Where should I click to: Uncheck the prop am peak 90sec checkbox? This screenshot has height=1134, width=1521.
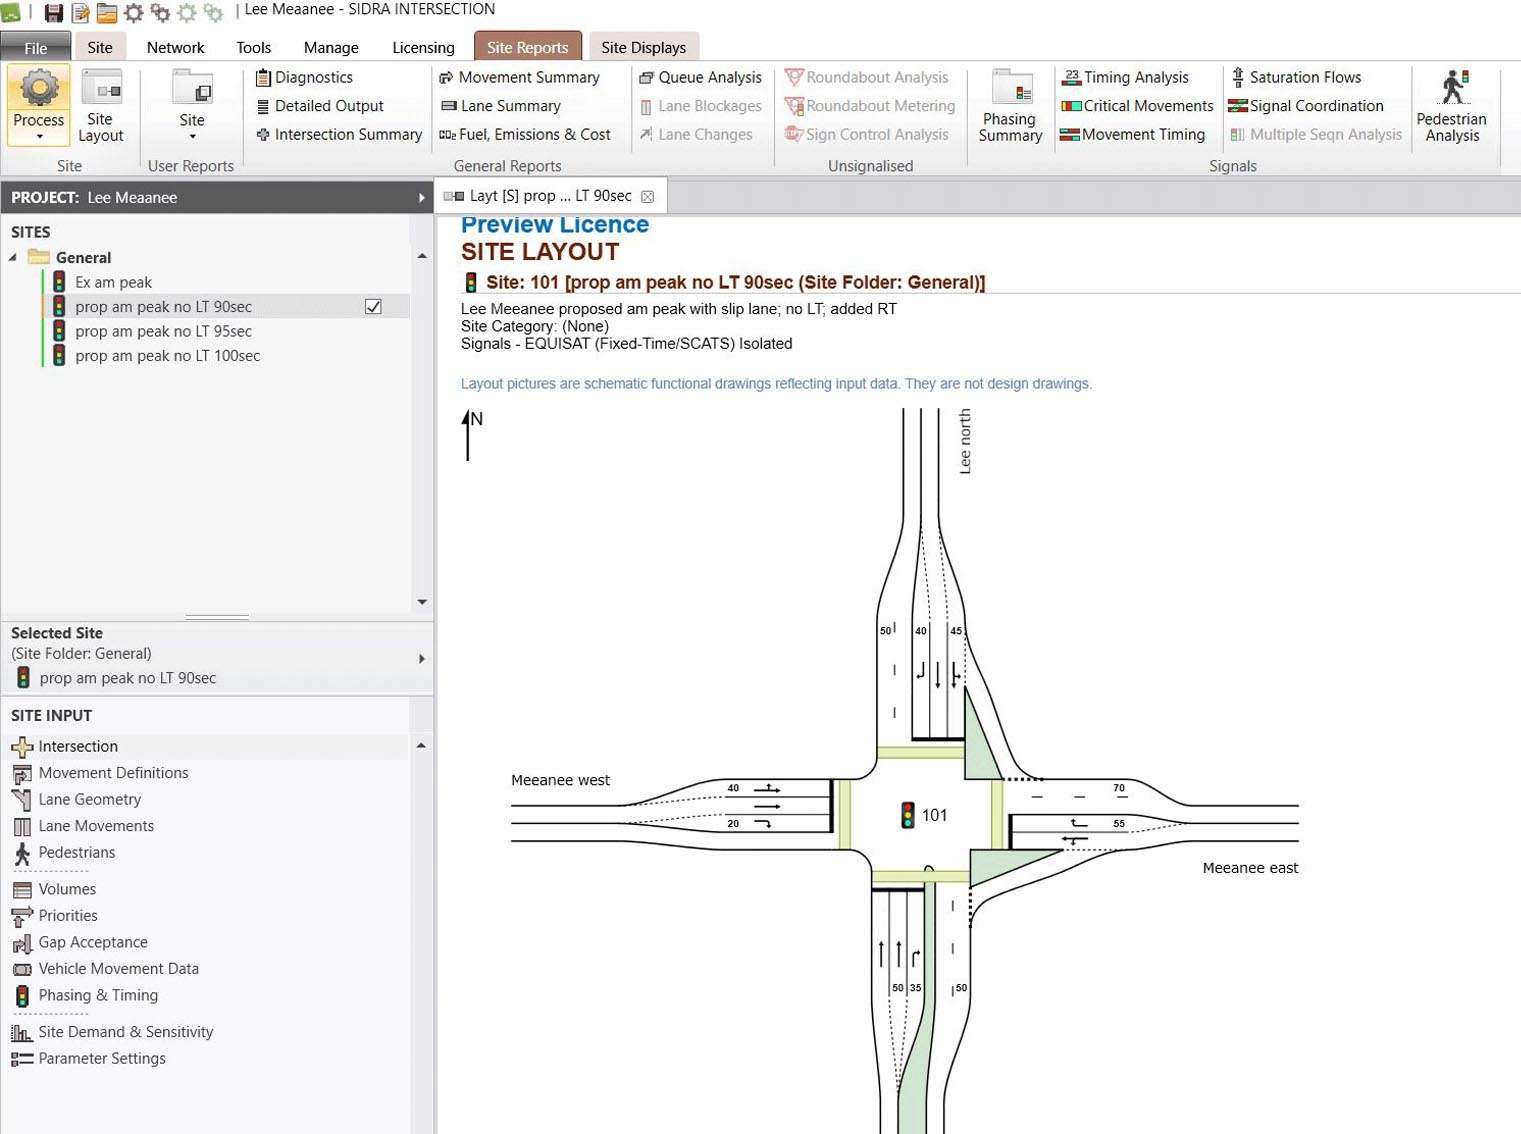(x=373, y=307)
